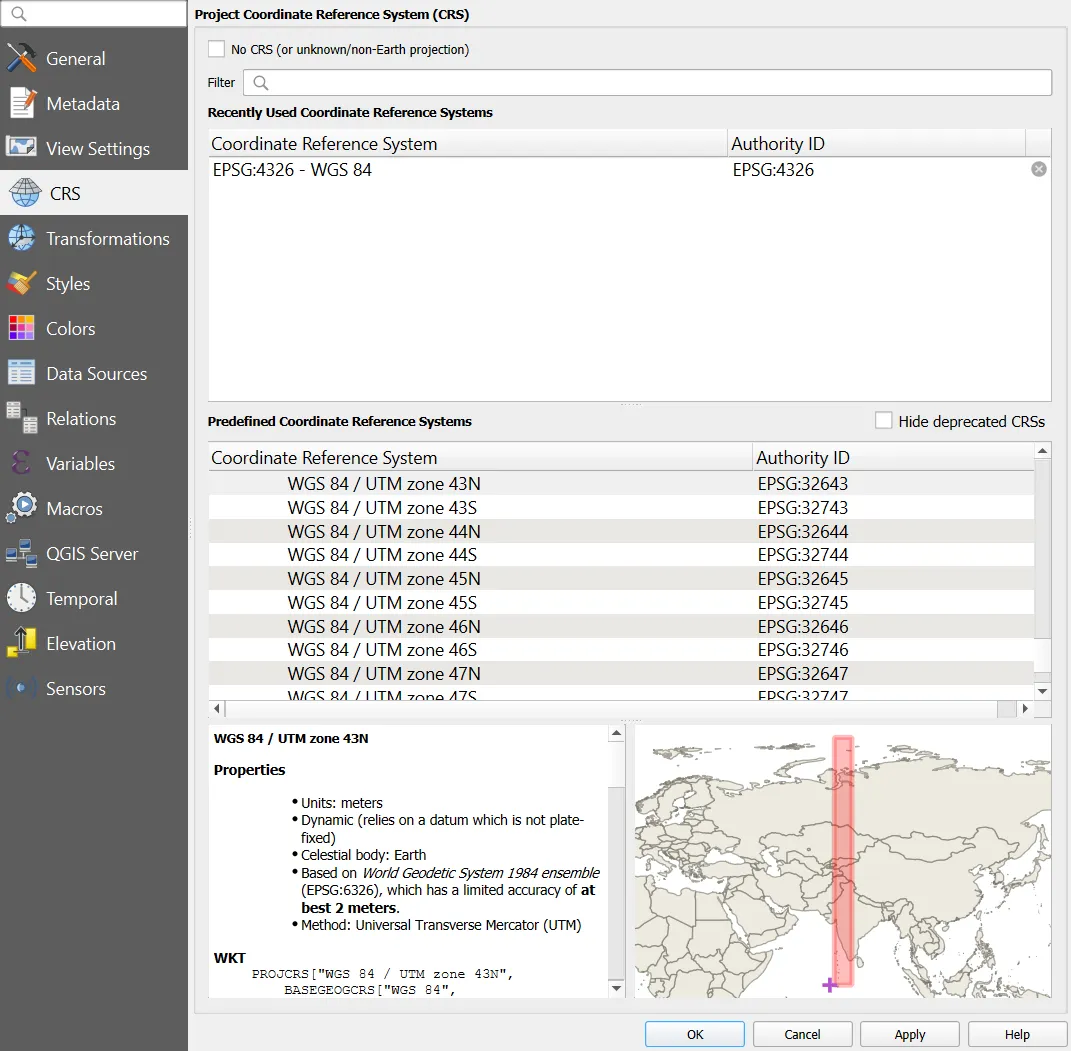This screenshot has width=1071, height=1051.
Task: Confirm with the OK button
Action: pos(695,1034)
